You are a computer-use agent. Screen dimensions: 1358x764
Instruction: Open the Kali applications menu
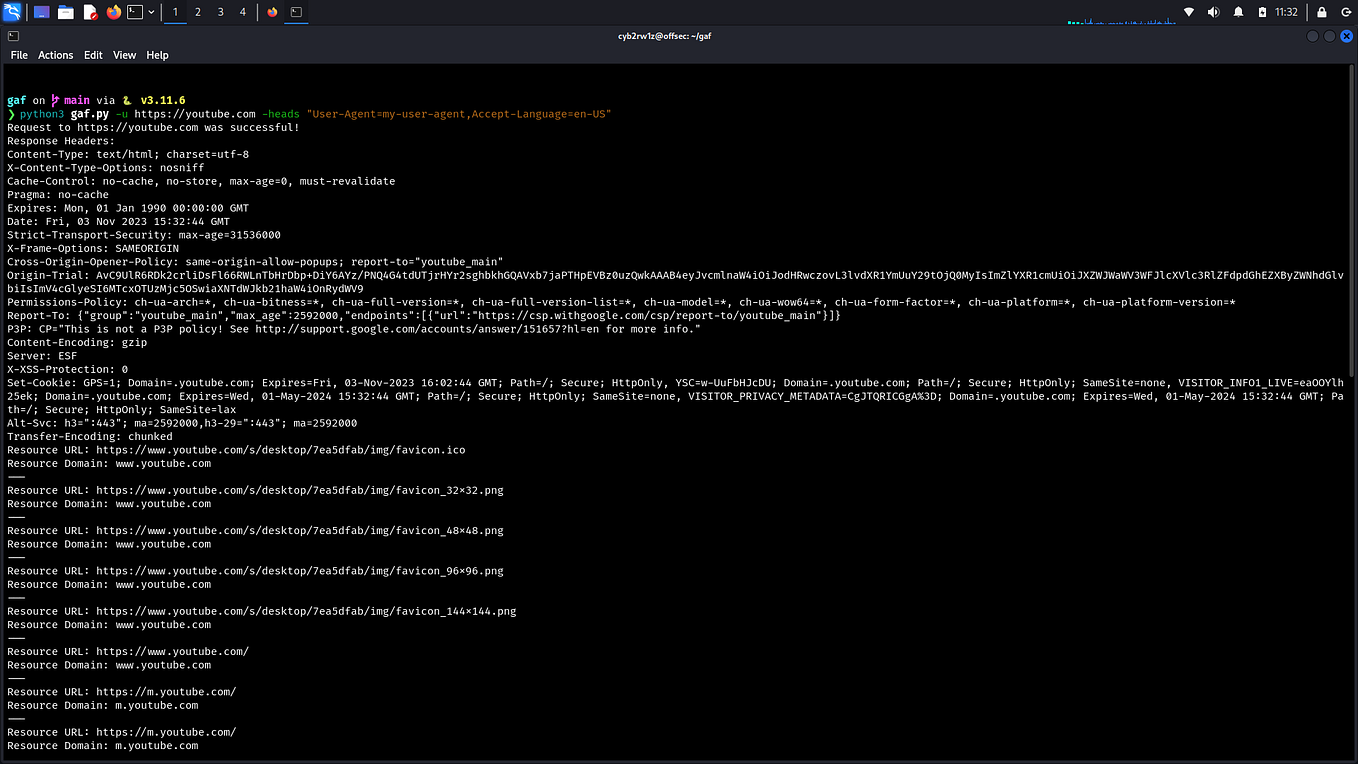(12, 12)
